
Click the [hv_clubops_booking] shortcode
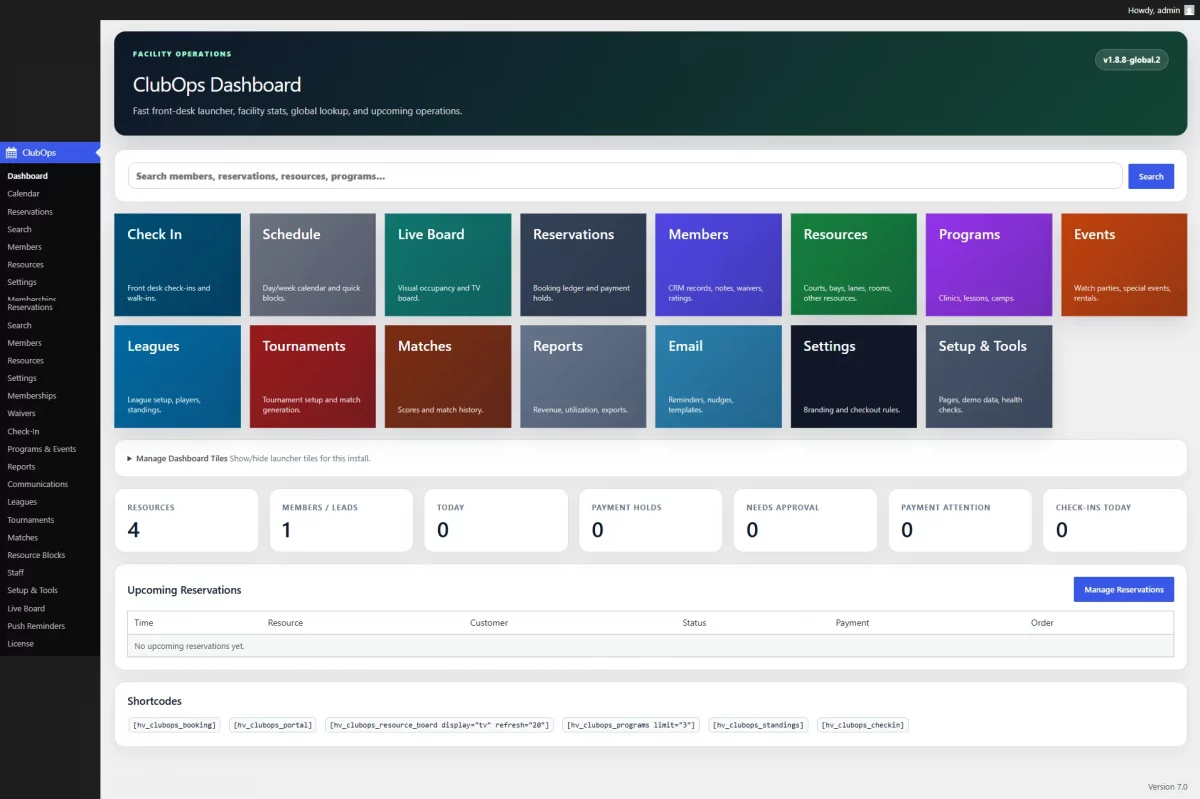click(x=174, y=725)
